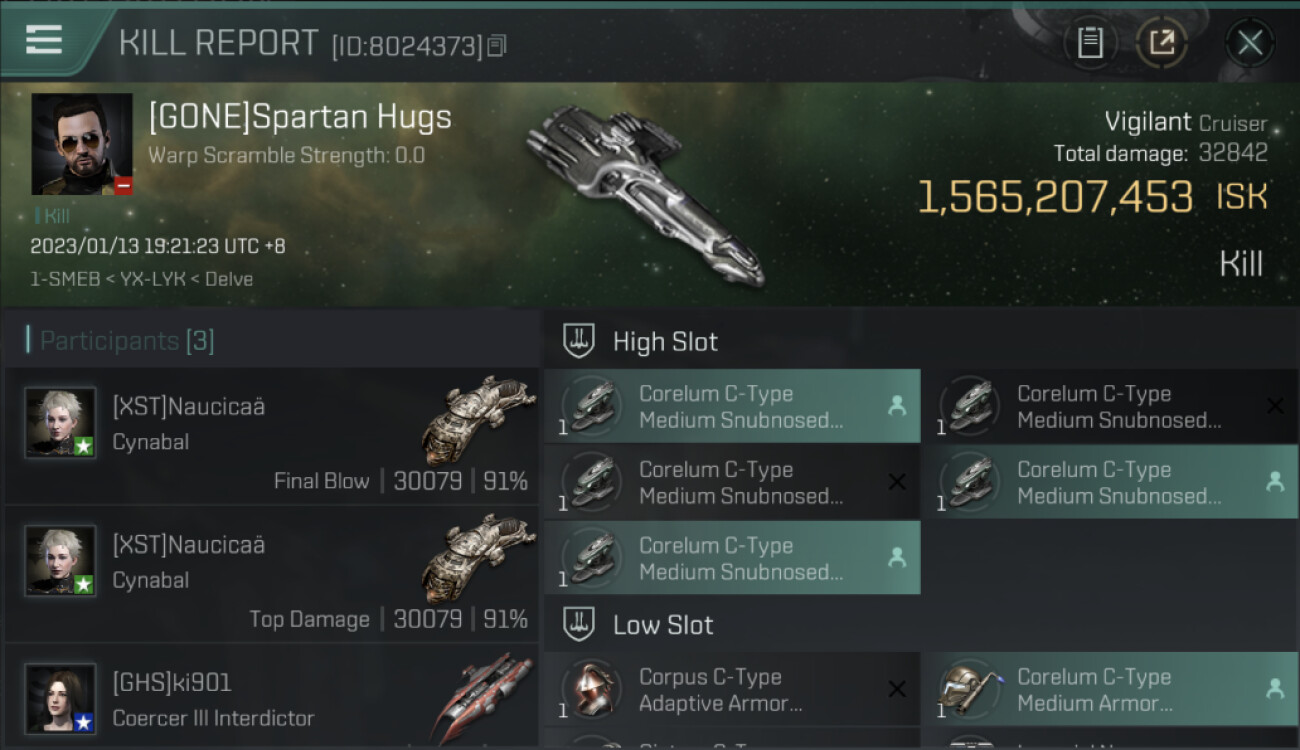Select the Low Slot section header
The height and width of the screenshot is (750, 1300).
pyautogui.click(x=663, y=626)
